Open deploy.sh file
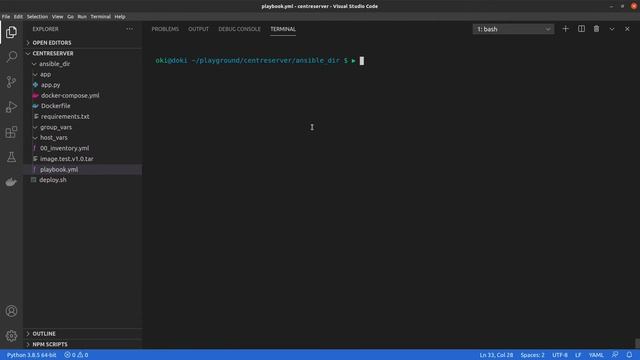The width and height of the screenshot is (640, 360). [x=83, y=180]
